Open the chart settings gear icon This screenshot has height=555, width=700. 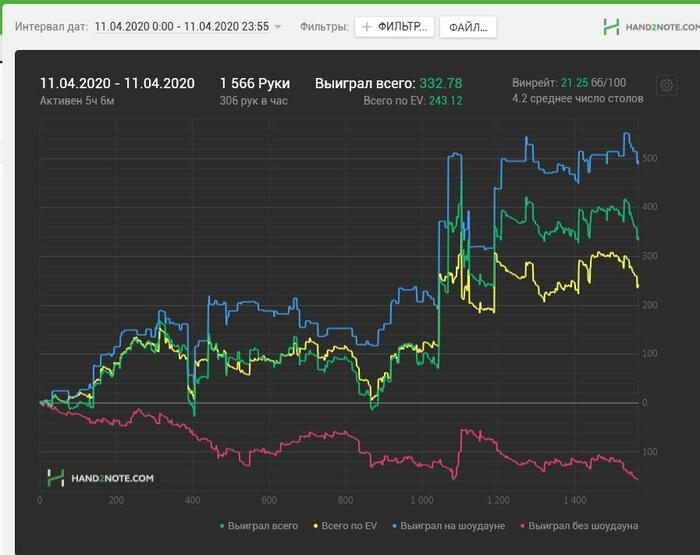click(666, 85)
